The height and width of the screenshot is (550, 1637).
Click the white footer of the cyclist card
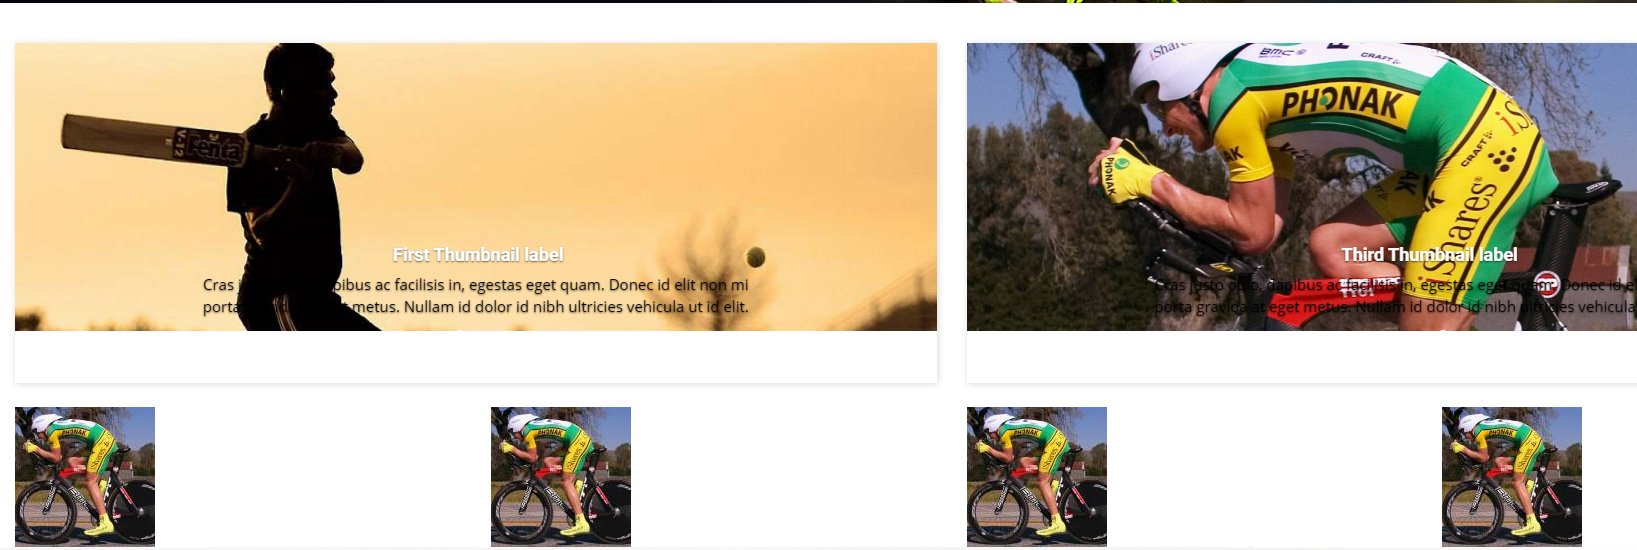click(x=1302, y=357)
